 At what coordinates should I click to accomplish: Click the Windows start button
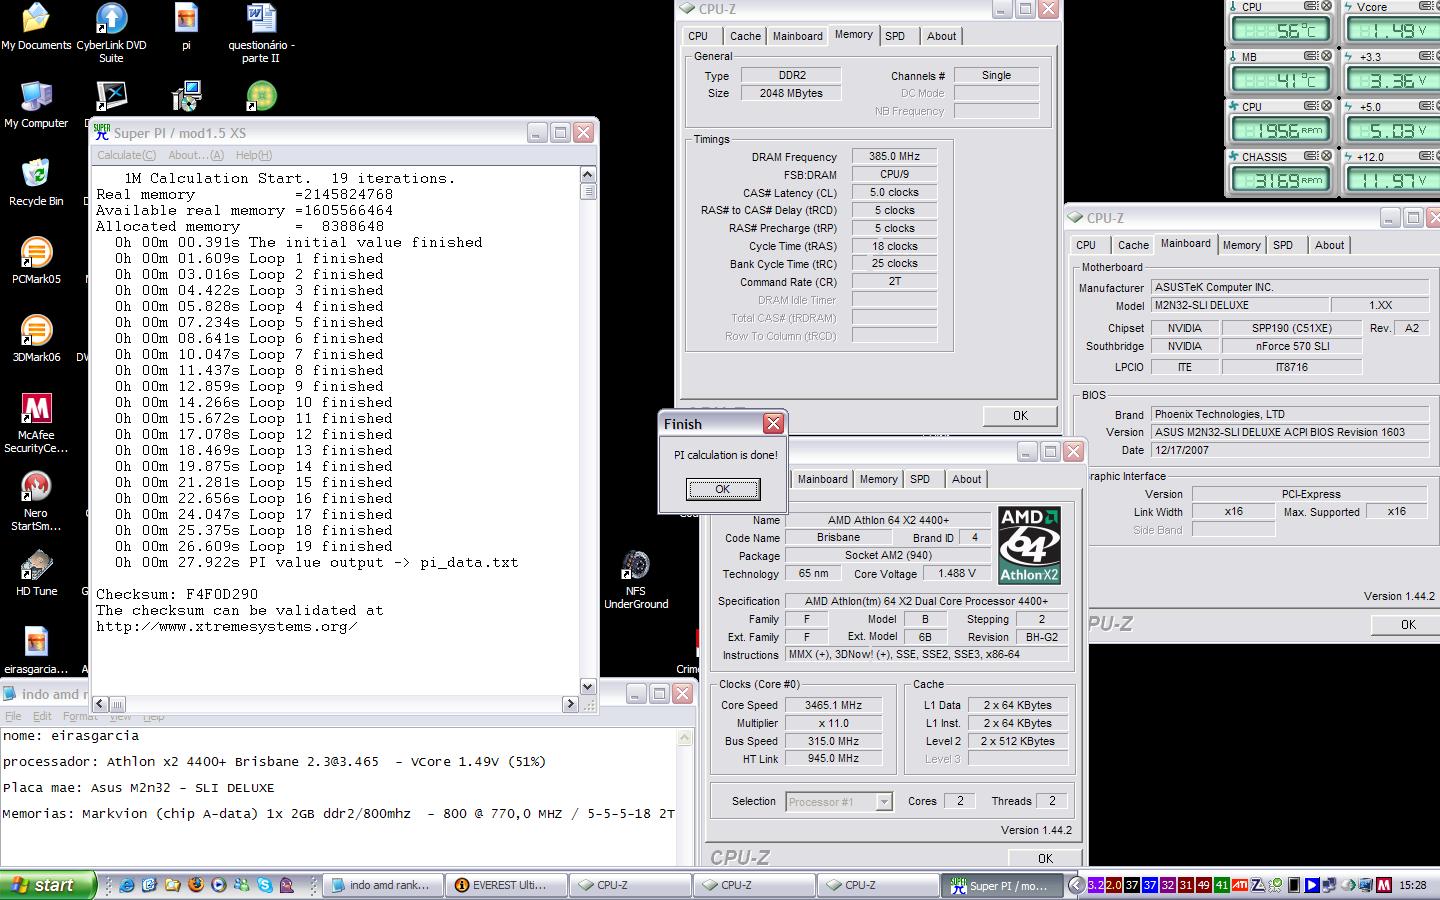click(x=48, y=885)
